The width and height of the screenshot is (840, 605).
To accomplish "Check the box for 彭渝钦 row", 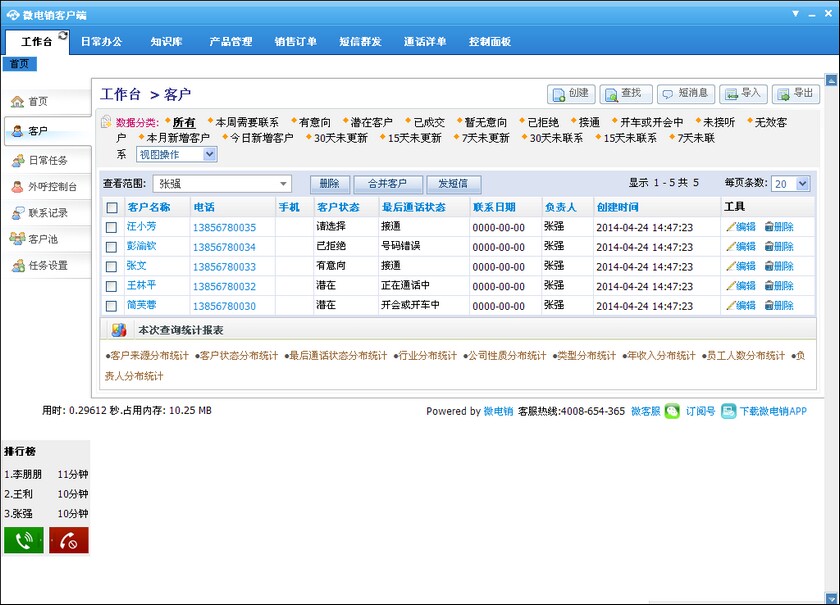I will click(x=111, y=247).
